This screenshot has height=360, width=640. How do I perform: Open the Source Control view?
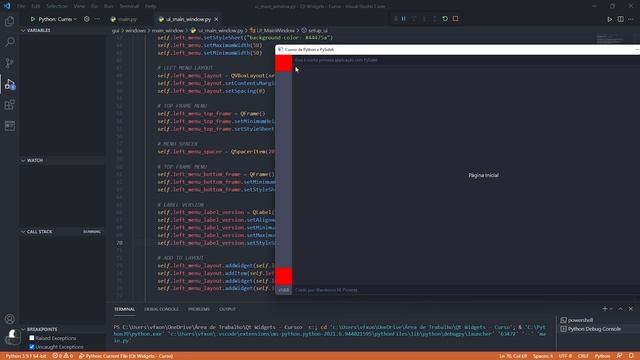(x=9, y=63)
